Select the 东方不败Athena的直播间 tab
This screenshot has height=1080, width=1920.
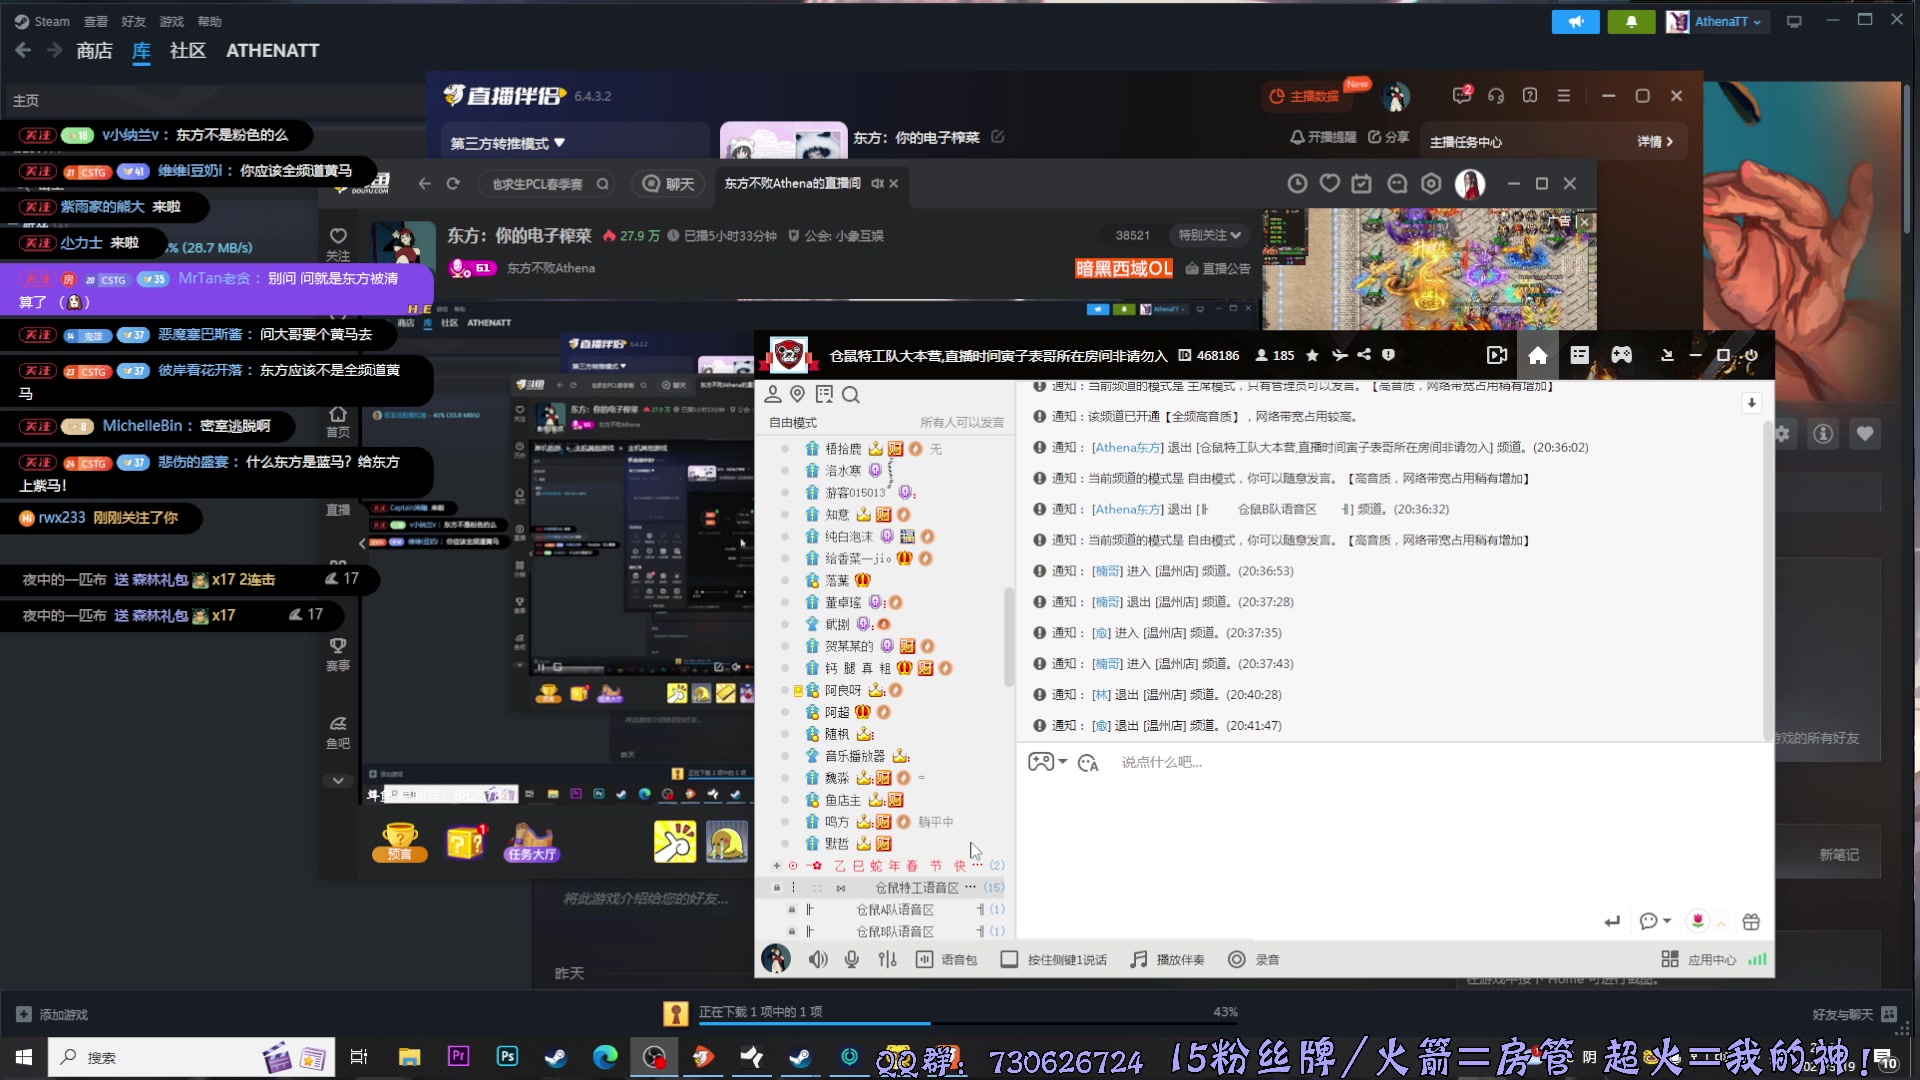(x=792, y=184)
